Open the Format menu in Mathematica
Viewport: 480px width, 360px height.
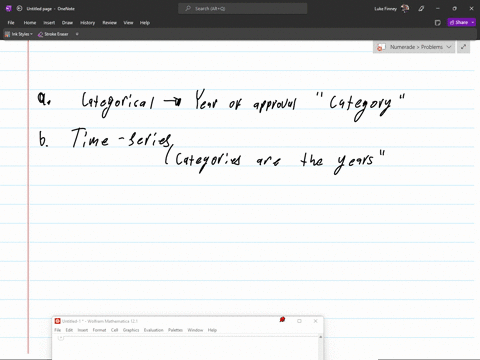tap(99, 330)
